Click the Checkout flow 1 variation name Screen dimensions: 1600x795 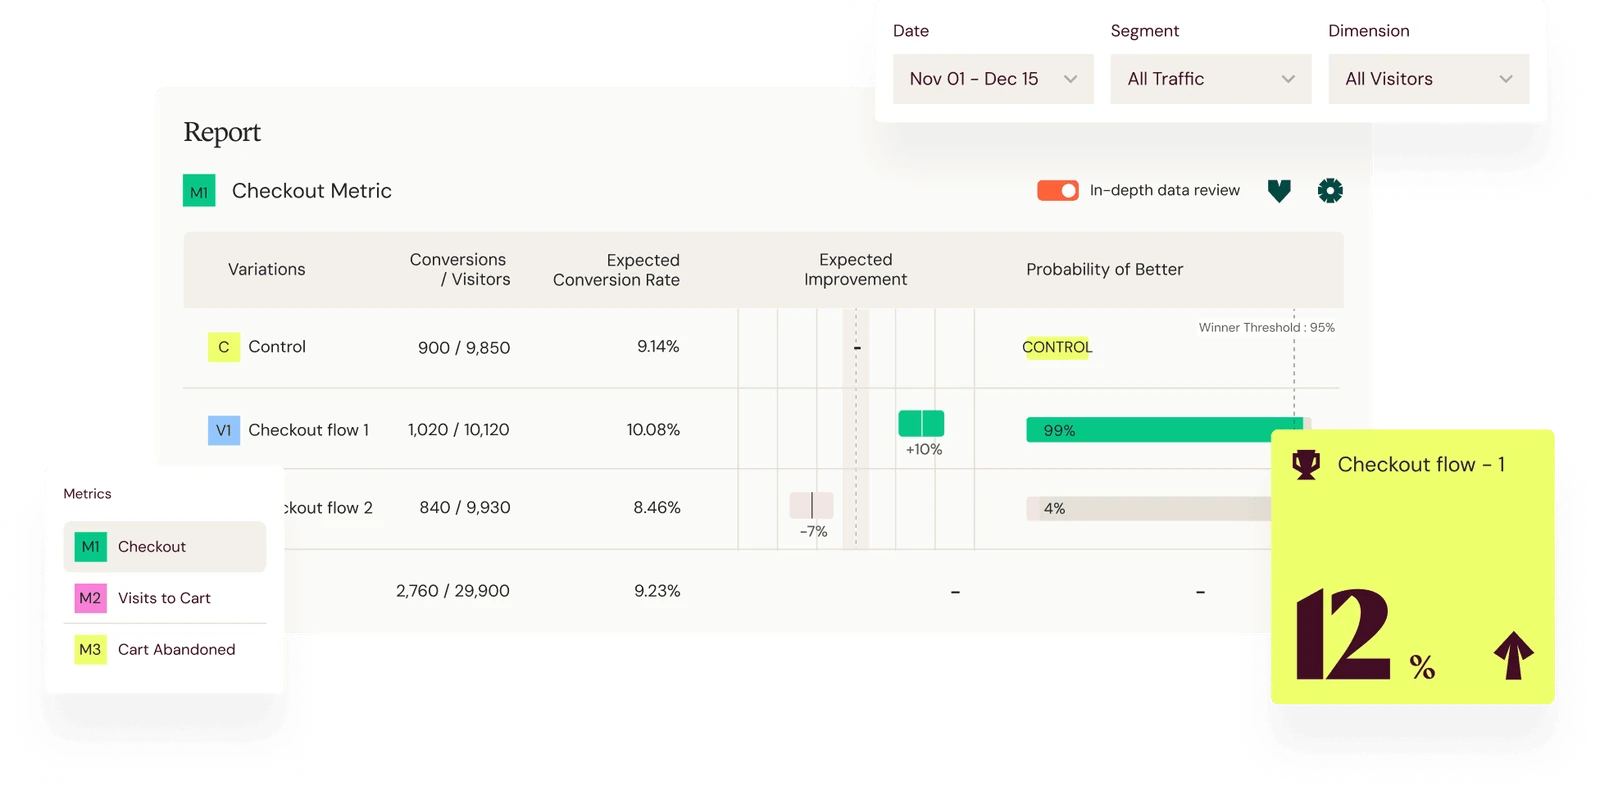point(309,430)
